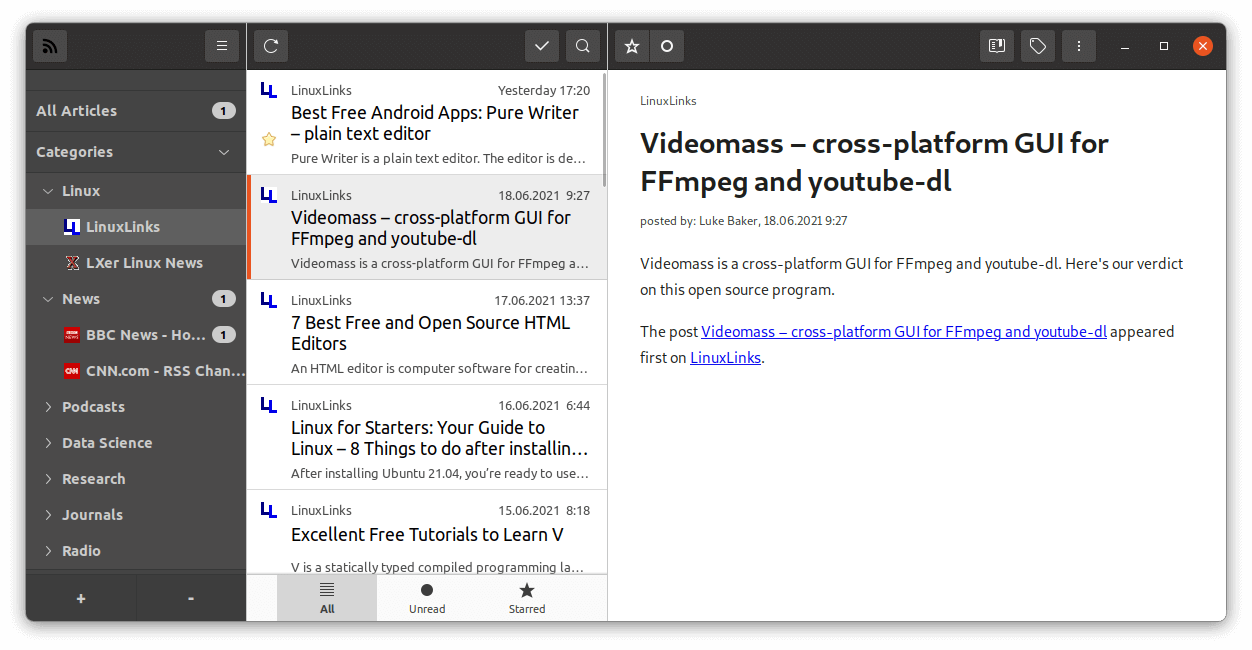Refresh feeds with the reload button
1252x650 pixels.
point(271,46)
